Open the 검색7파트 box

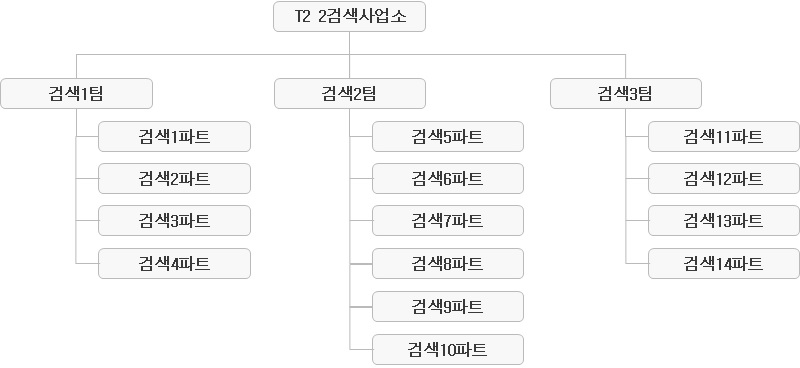[x=448, y=220]
